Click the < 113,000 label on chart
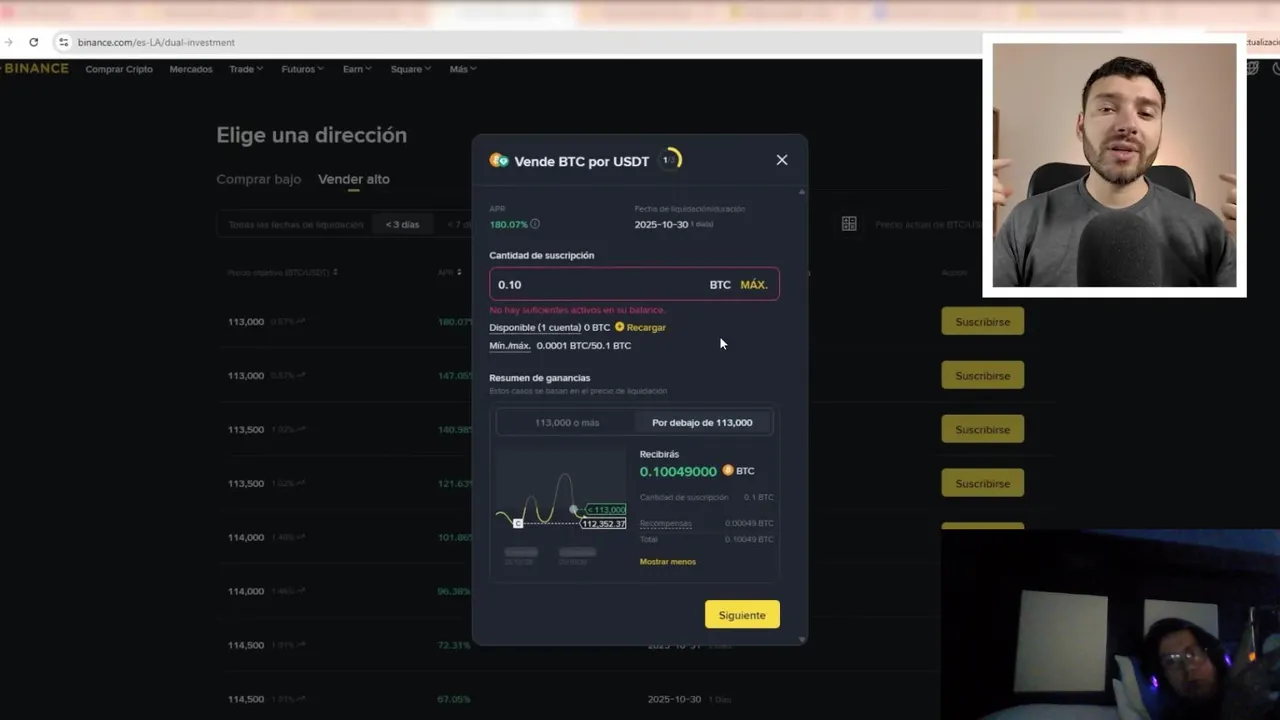 pyautogui.click(x=606, y=510)
